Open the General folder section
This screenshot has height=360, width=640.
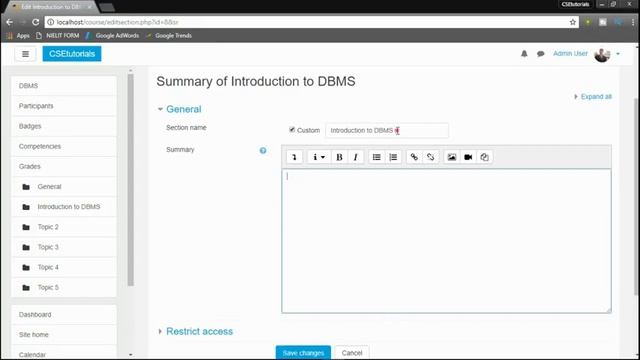(64, 187)
